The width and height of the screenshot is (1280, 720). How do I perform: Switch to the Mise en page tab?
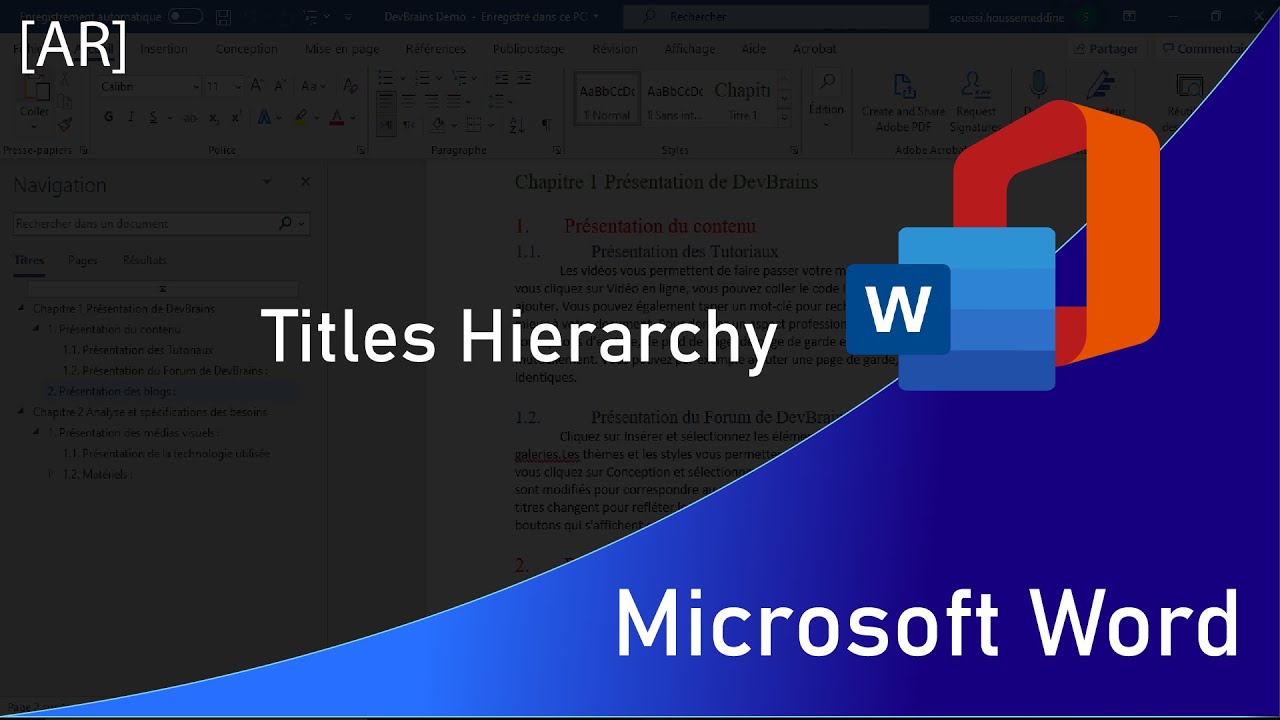[342, 49]
